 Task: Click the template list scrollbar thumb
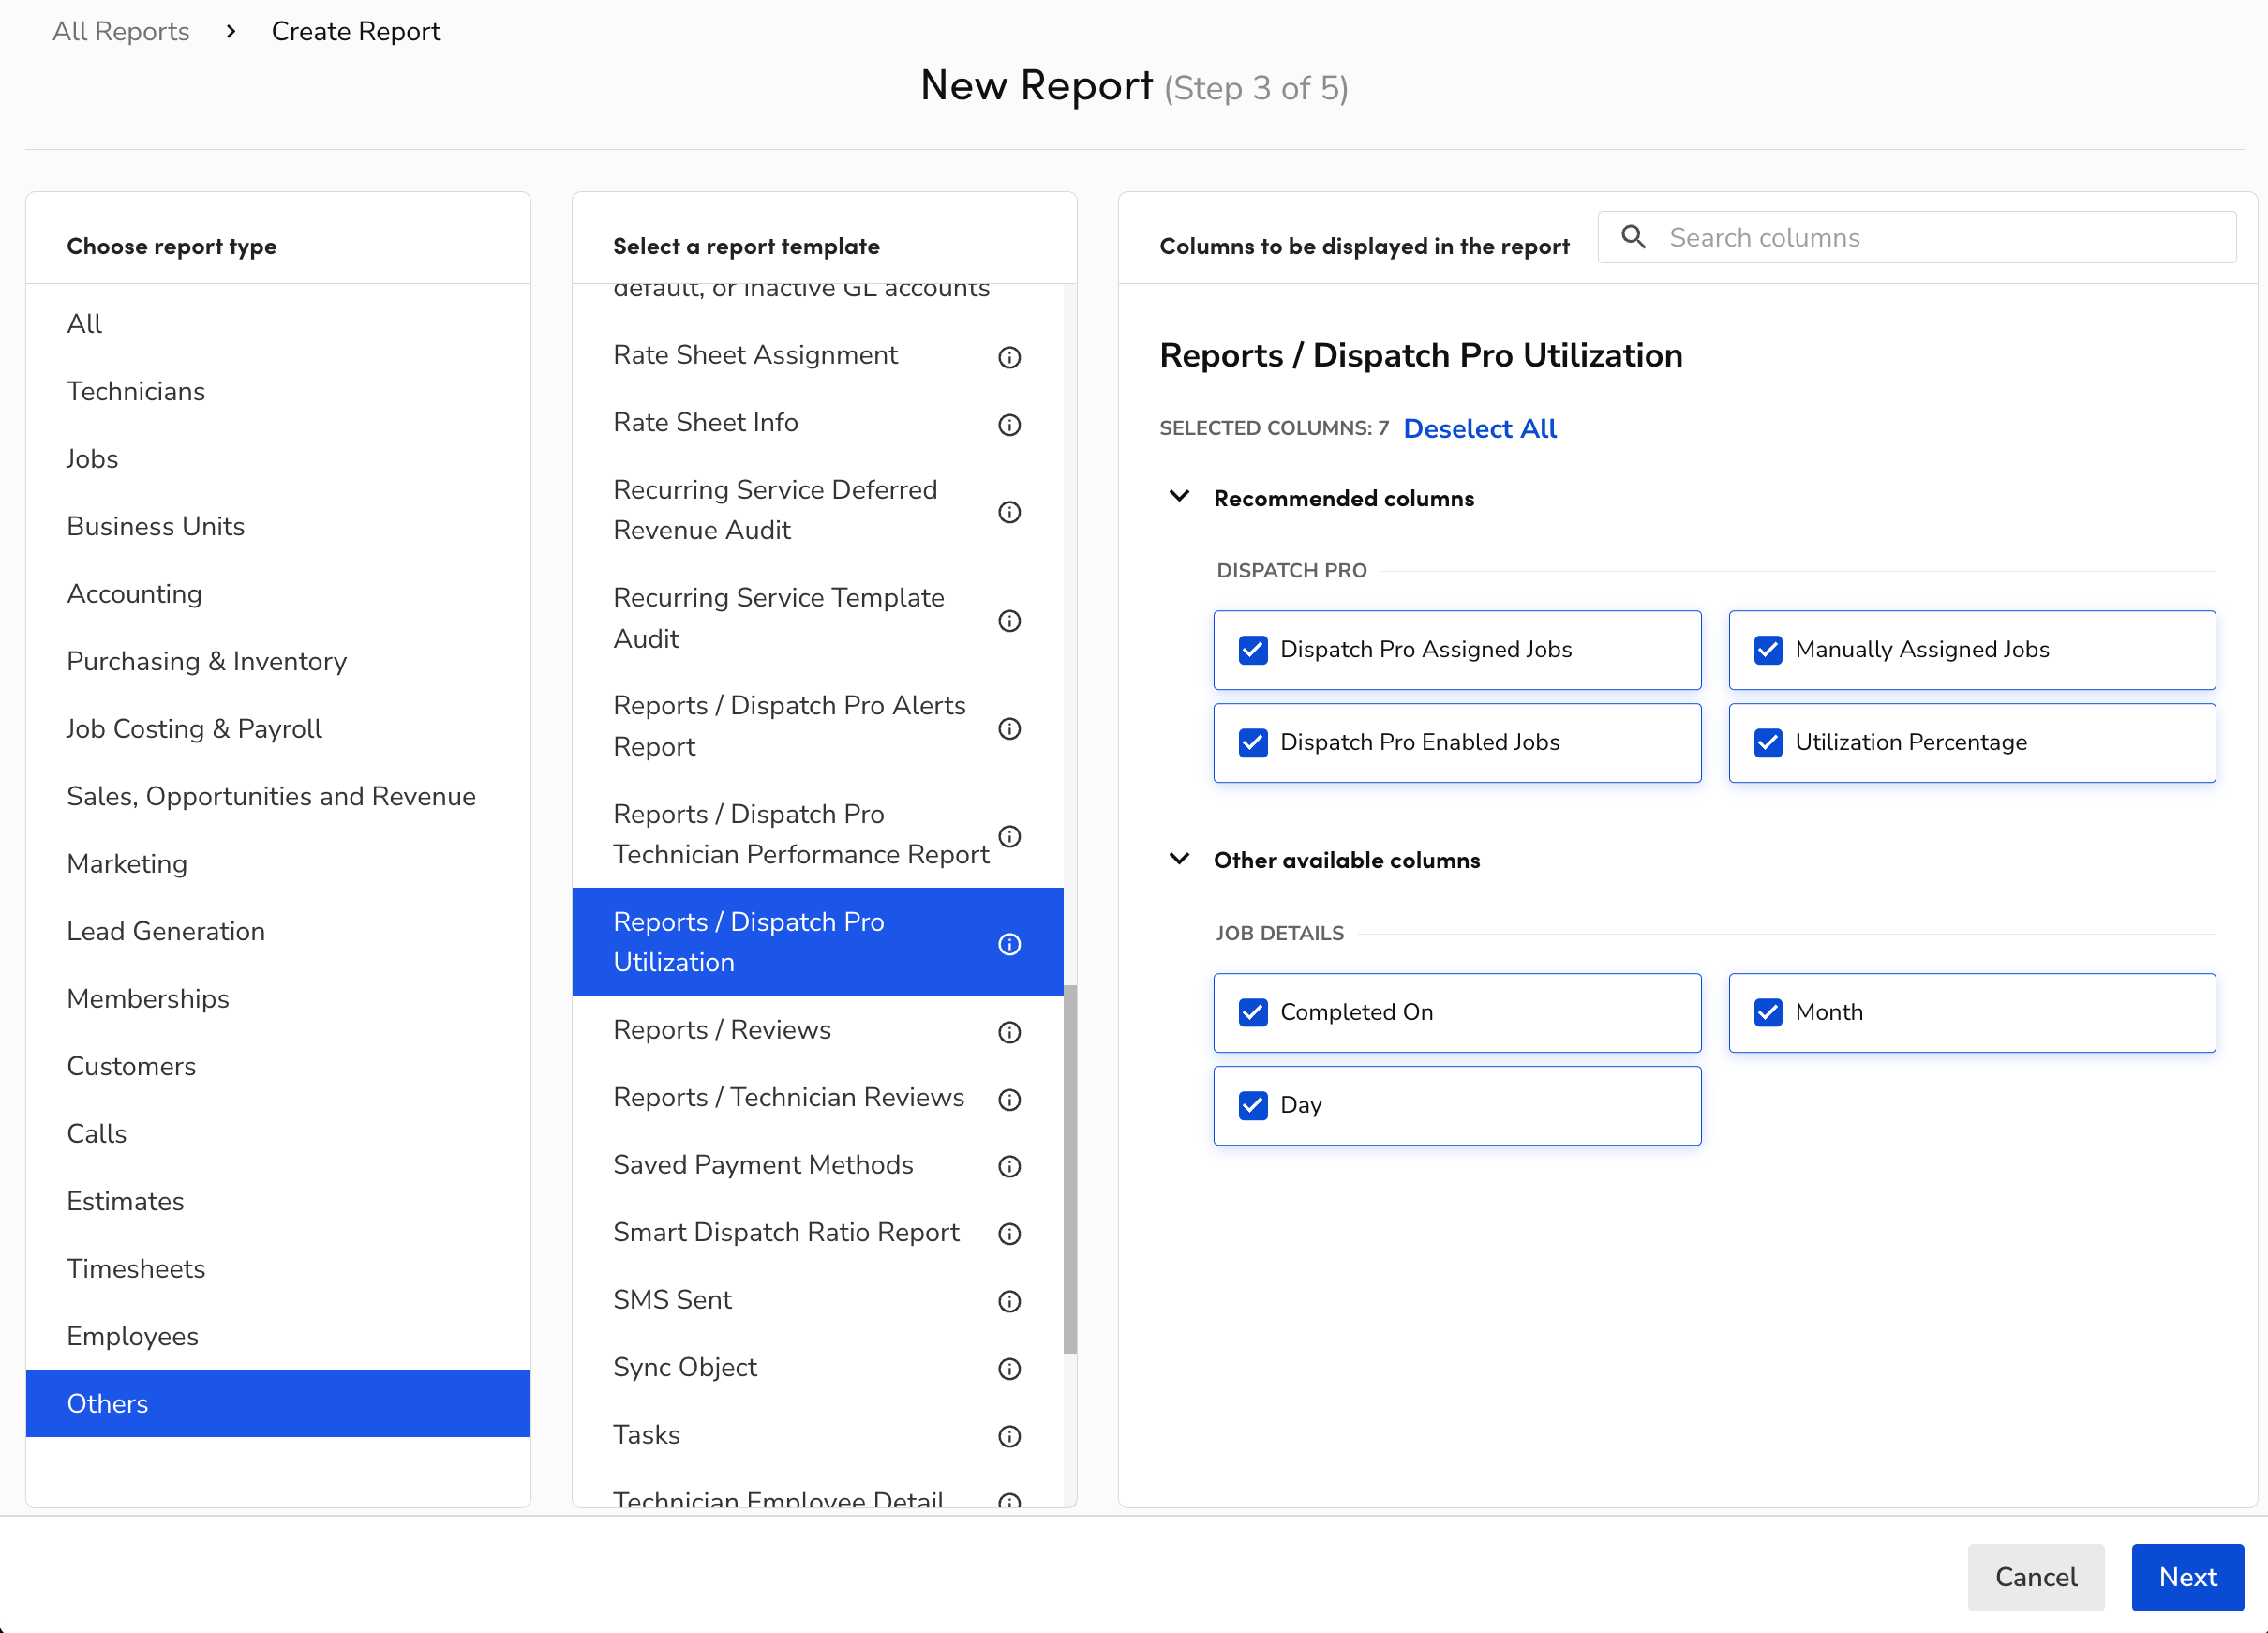(x=1069, y=1169)
